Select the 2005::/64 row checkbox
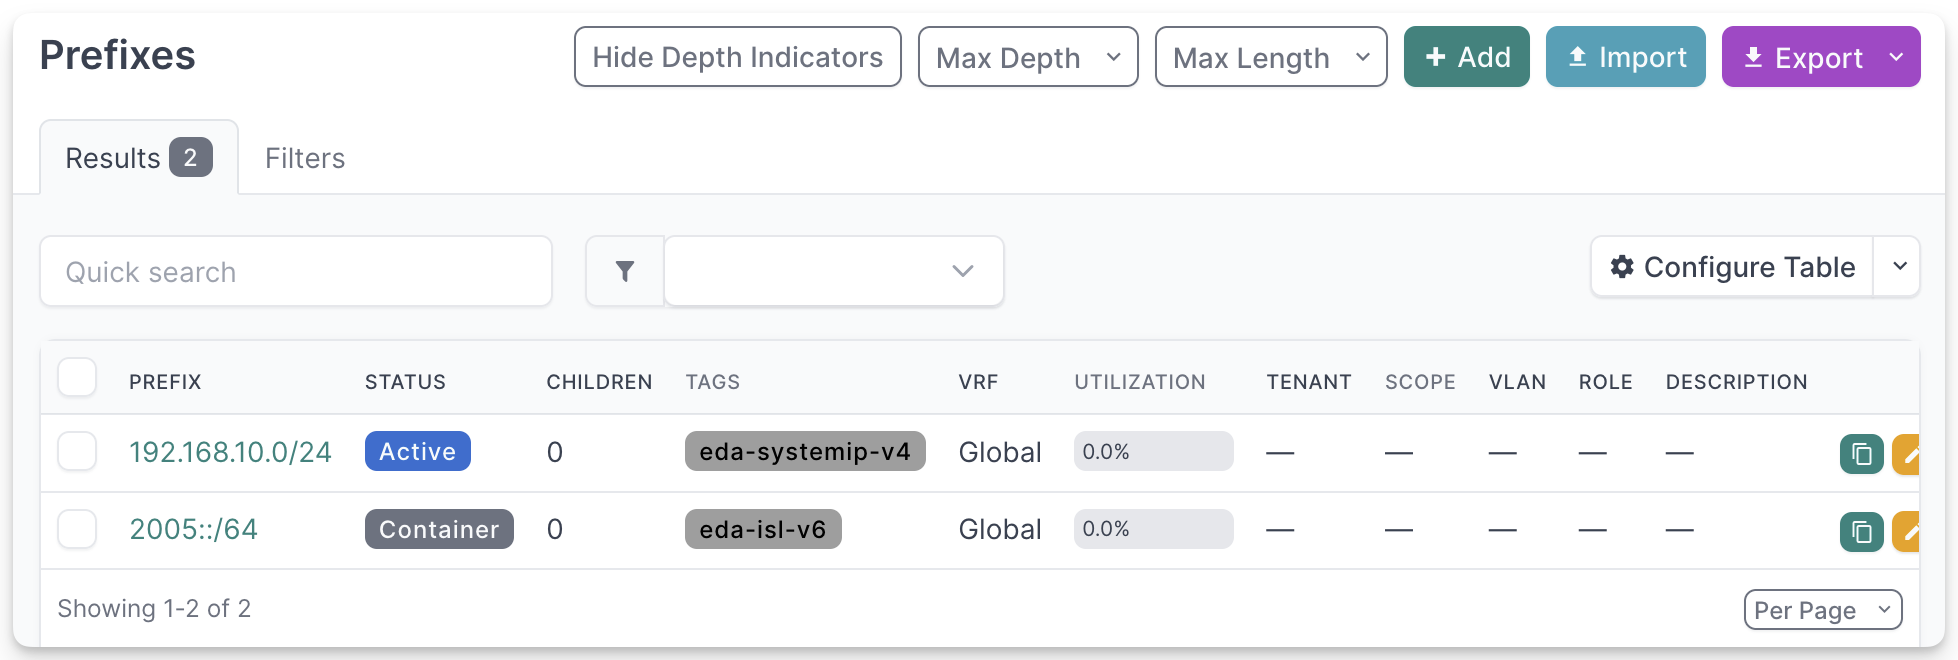Viewport: 1958px width, 660px height. (77, 529)
